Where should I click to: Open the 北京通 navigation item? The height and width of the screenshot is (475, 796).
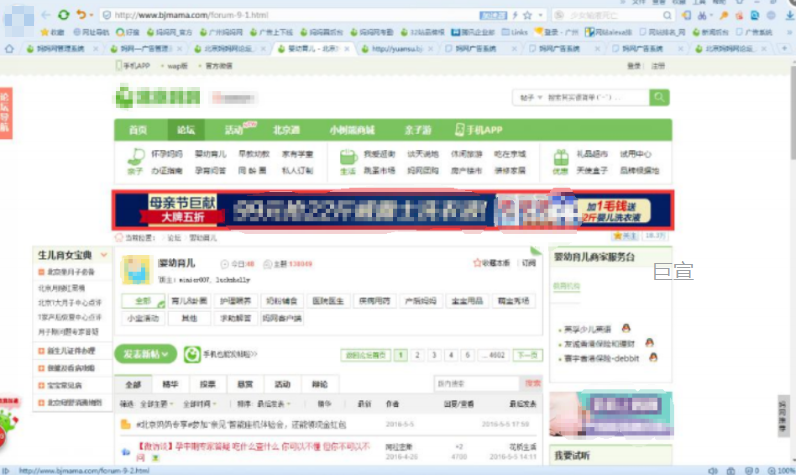click(x=286, y=130)
